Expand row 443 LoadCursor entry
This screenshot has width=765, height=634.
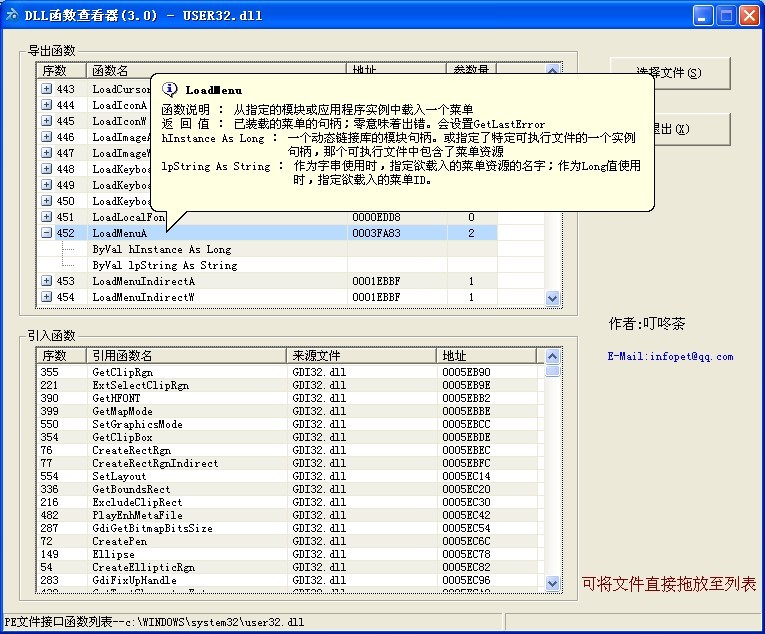46,88
